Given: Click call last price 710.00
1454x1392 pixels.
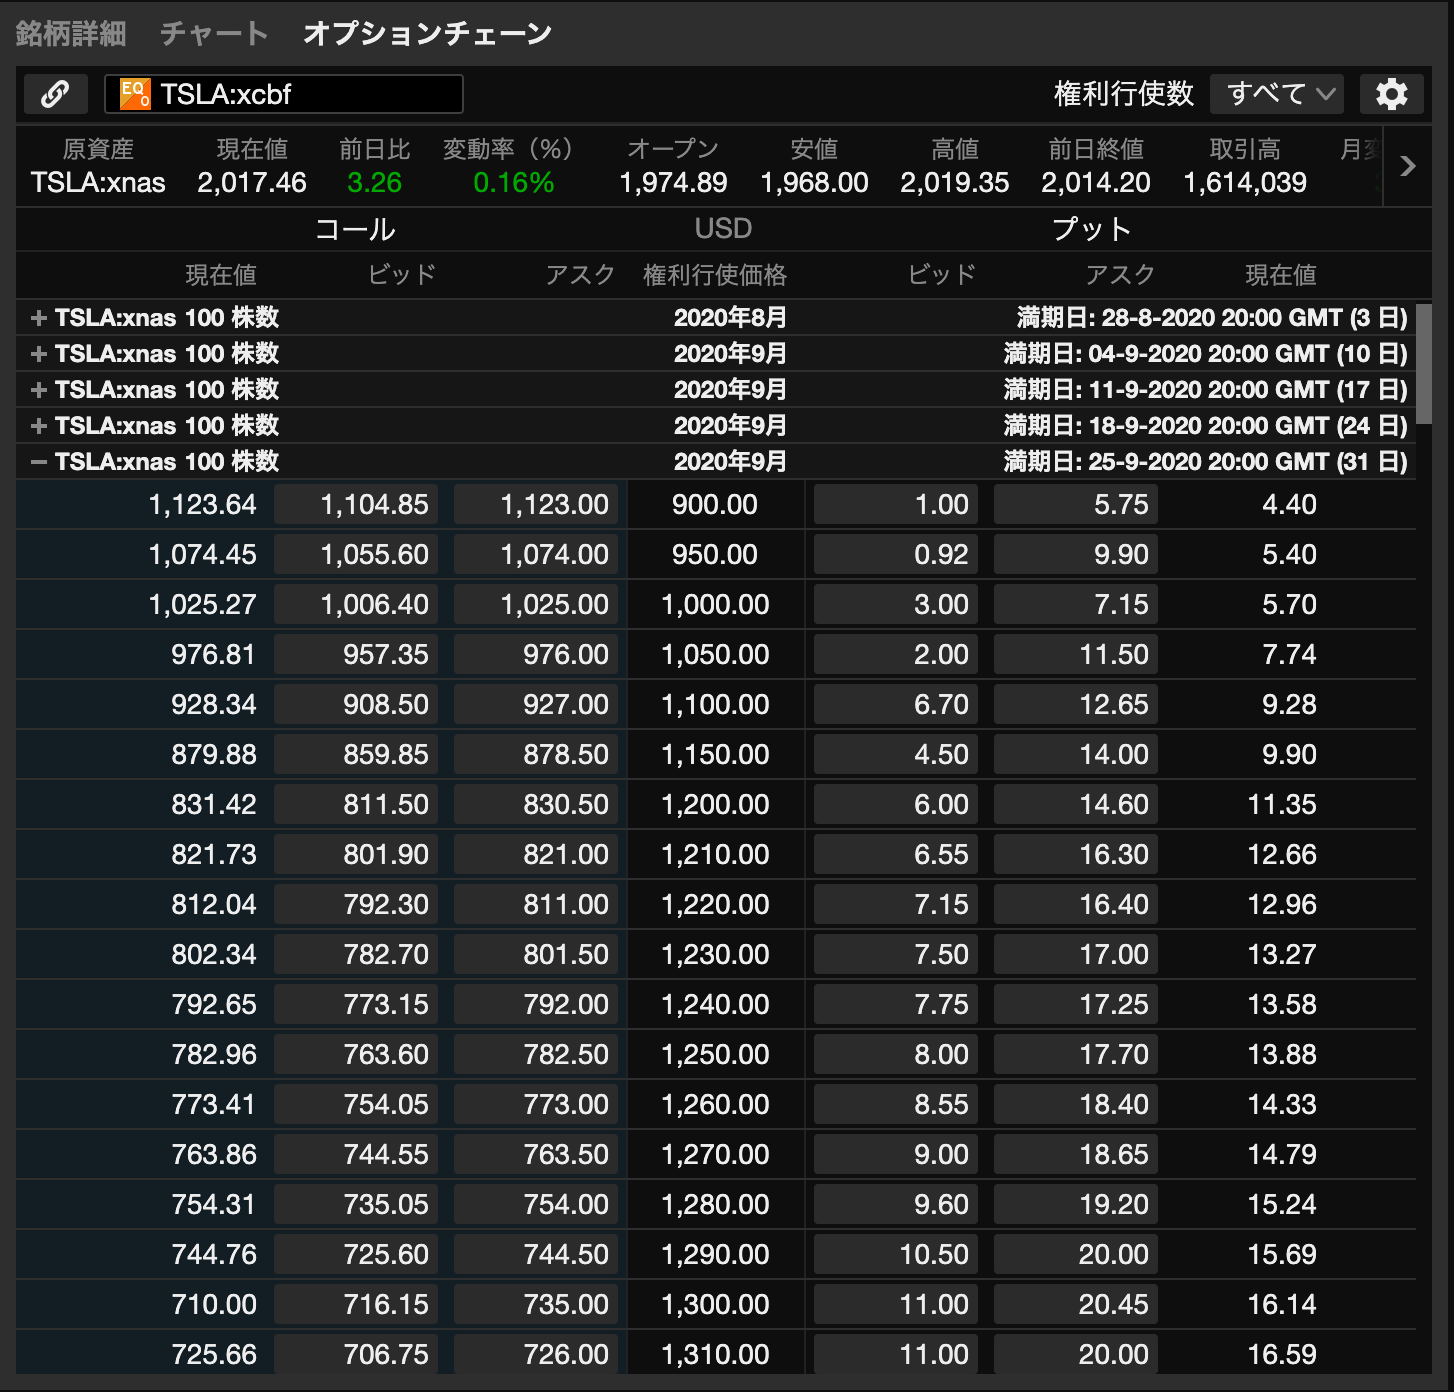Looking at the screenshot, I should (214, 1304).
